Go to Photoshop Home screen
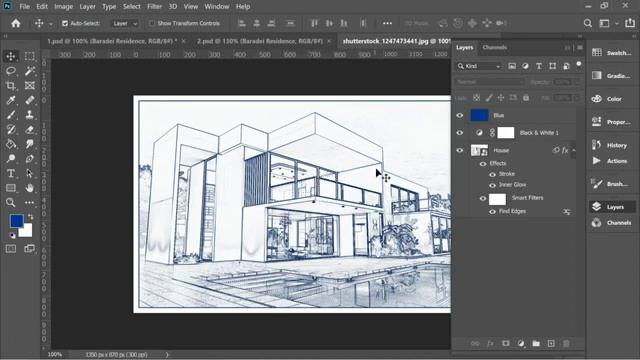 (16, 23)
